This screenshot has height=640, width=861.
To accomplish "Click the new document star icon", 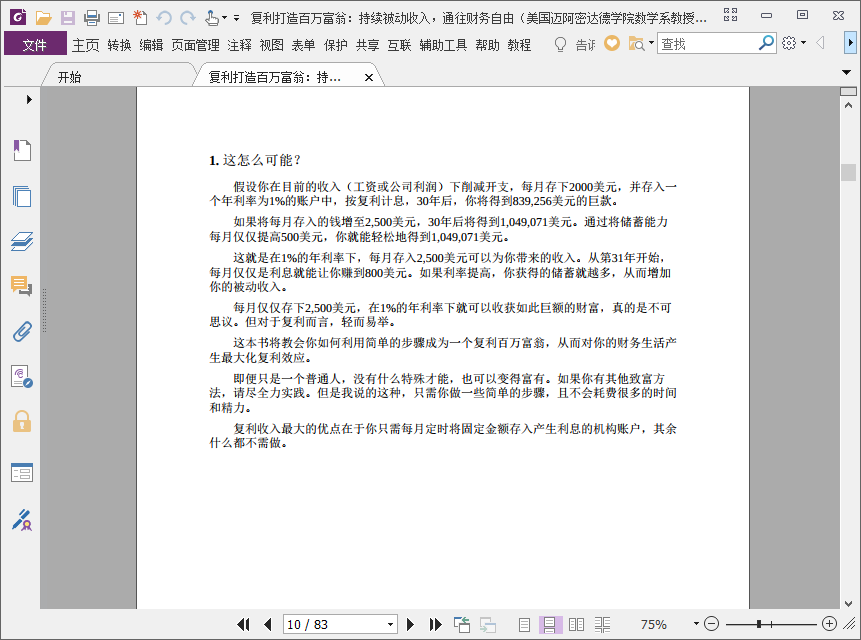I will click(x=140, y=18).
